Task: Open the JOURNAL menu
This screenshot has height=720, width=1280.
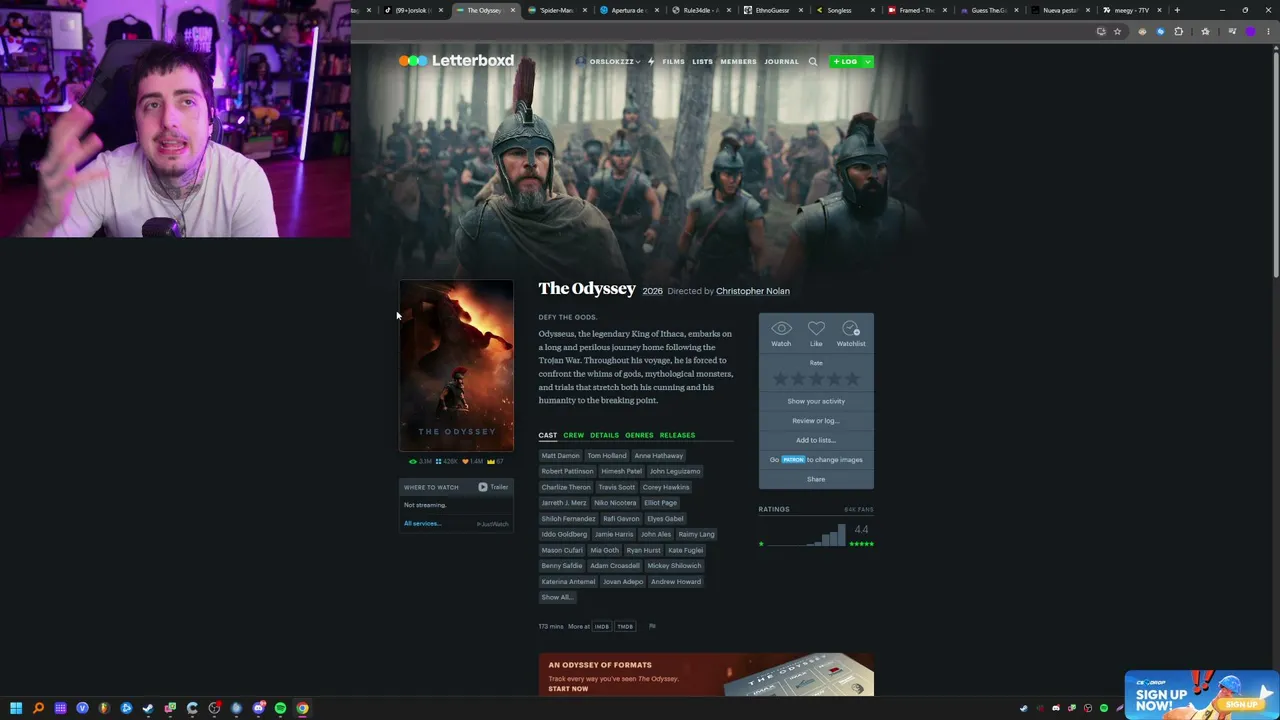Action: [x=781, y=62]
